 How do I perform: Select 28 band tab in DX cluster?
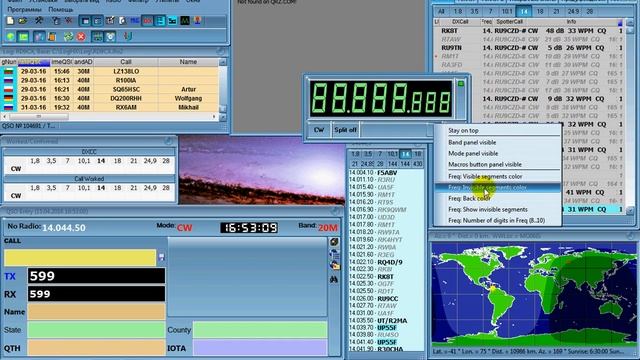point(589,12)
